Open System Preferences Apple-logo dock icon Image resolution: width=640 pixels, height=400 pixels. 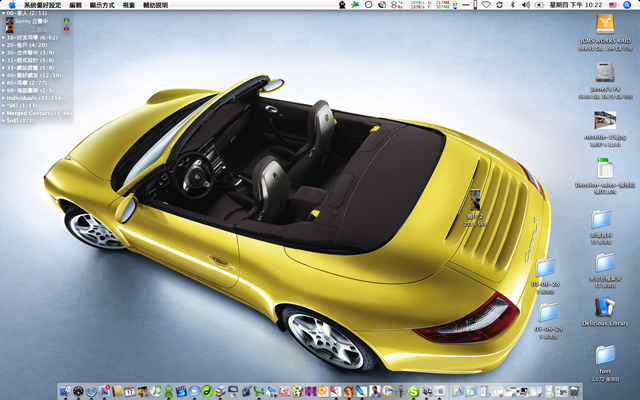pos(439,391)
